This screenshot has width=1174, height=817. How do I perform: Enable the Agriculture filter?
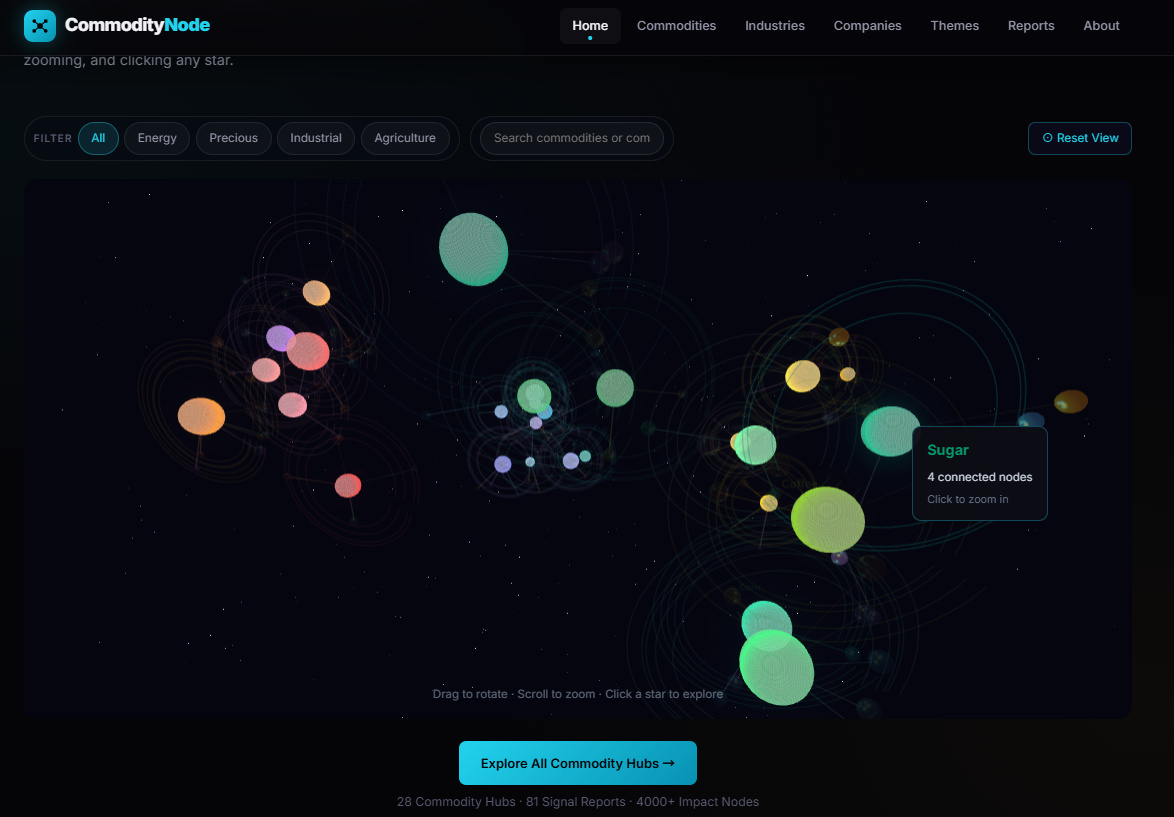click(x=404, y=138)
